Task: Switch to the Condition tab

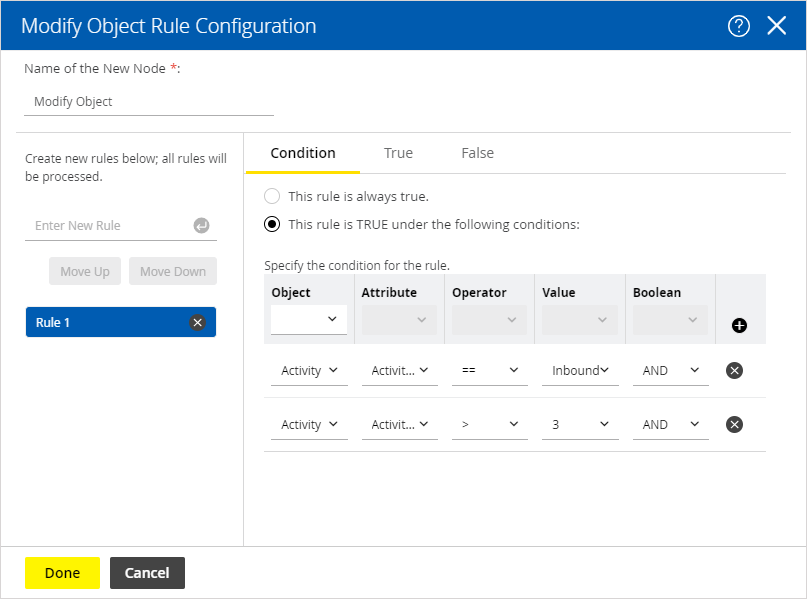Action: tap(303, 153)
